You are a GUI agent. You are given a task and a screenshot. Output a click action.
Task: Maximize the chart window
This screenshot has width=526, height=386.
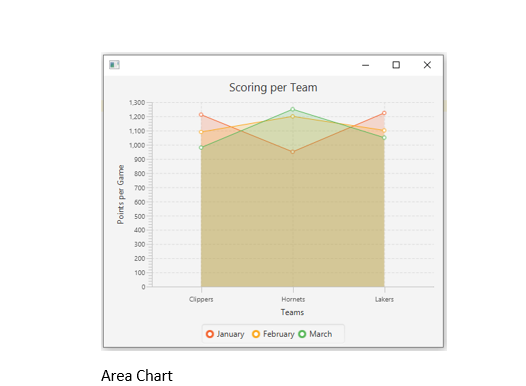(396, 65)
